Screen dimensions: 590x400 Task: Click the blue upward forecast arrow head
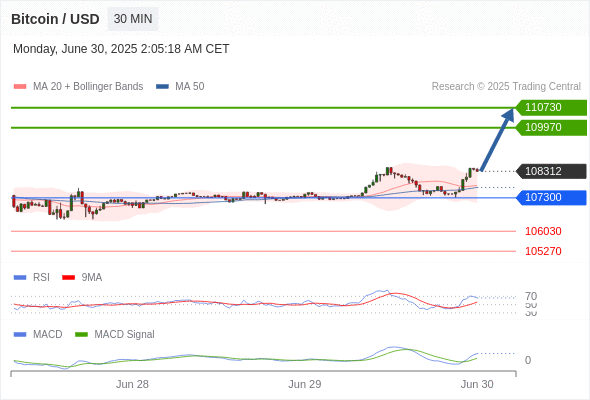point(509,114)
